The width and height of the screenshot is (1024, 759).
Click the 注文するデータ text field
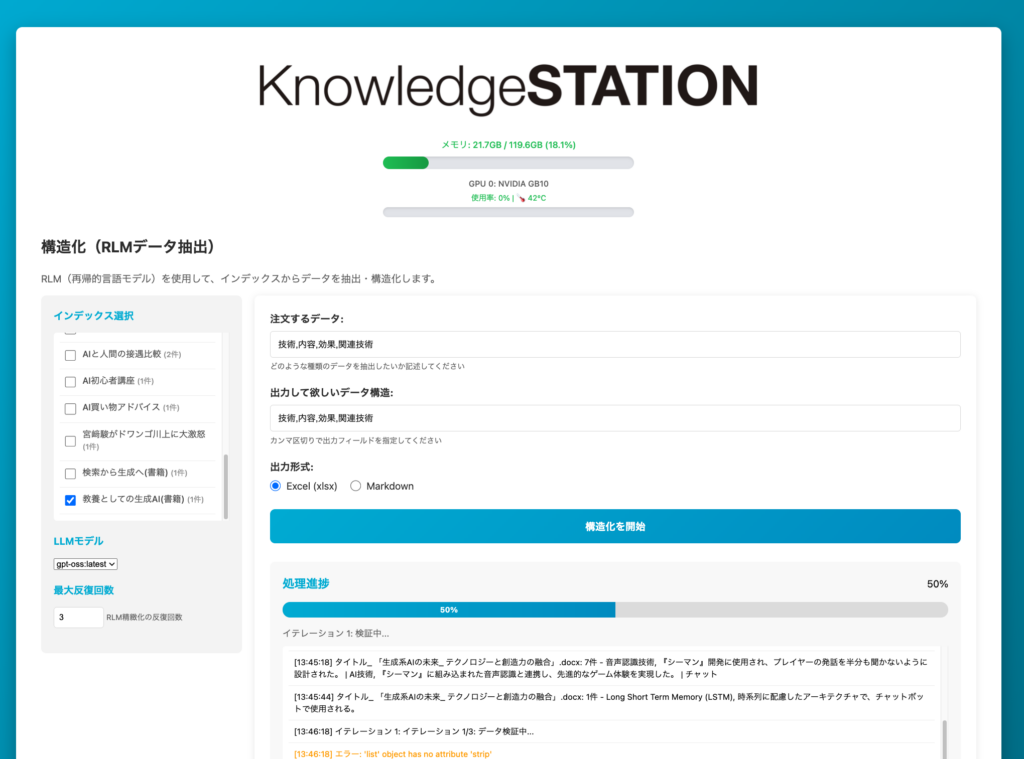(x=615, y=344)
